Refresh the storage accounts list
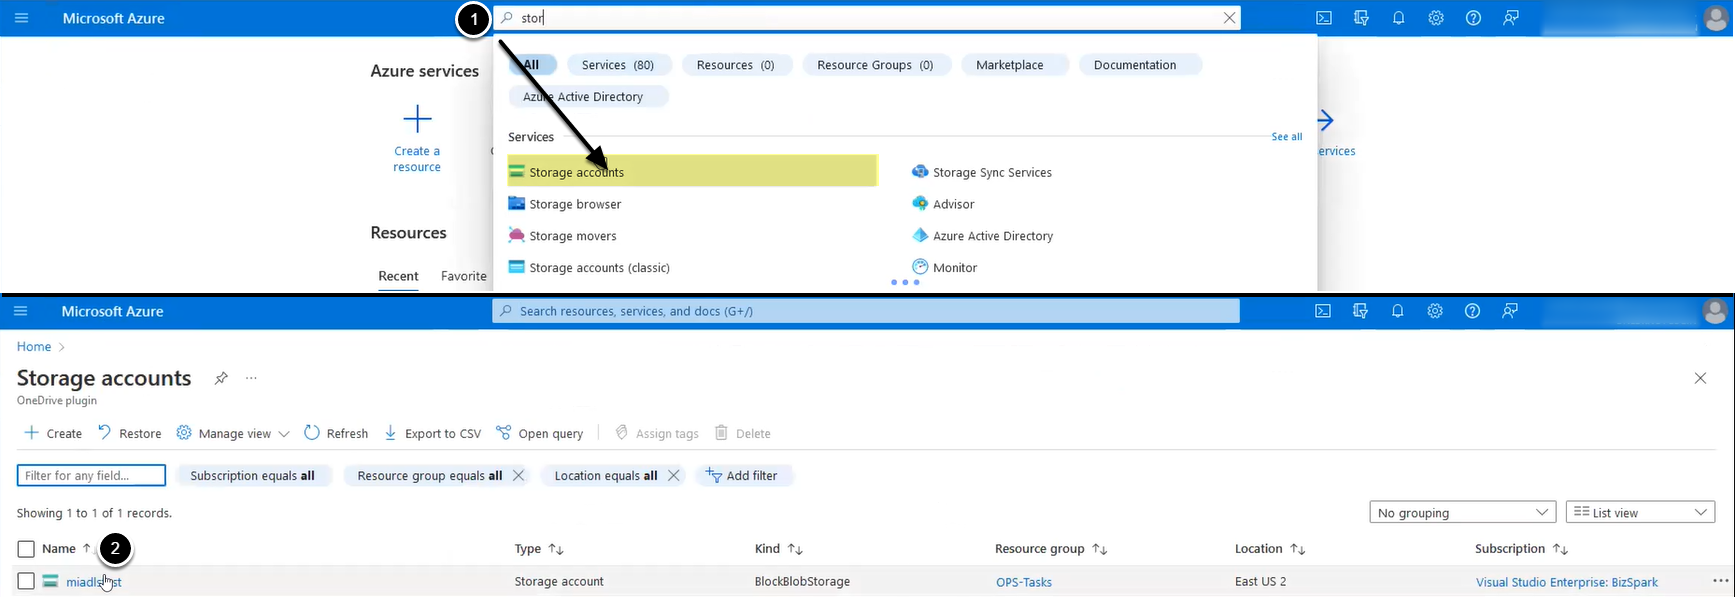Image resolution: width=1735 pixels, height=597 pixels. click(336, 433)
